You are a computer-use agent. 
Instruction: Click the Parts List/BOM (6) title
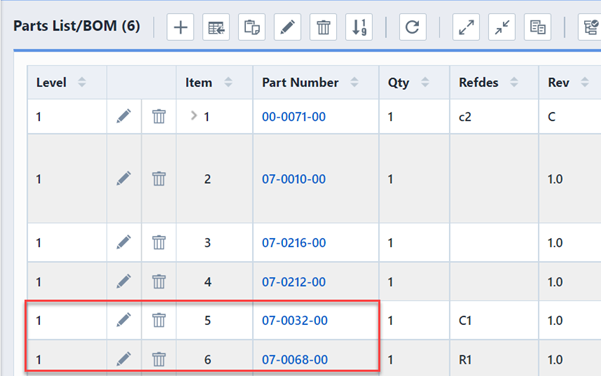pyautogui.click(x=77, y=26)
